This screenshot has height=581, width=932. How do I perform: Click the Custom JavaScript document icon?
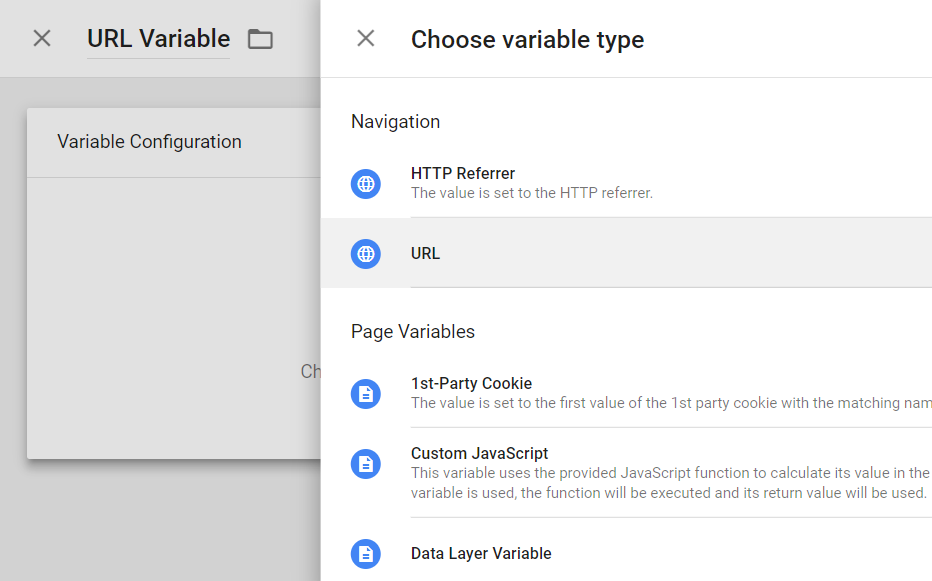[366, 463]
